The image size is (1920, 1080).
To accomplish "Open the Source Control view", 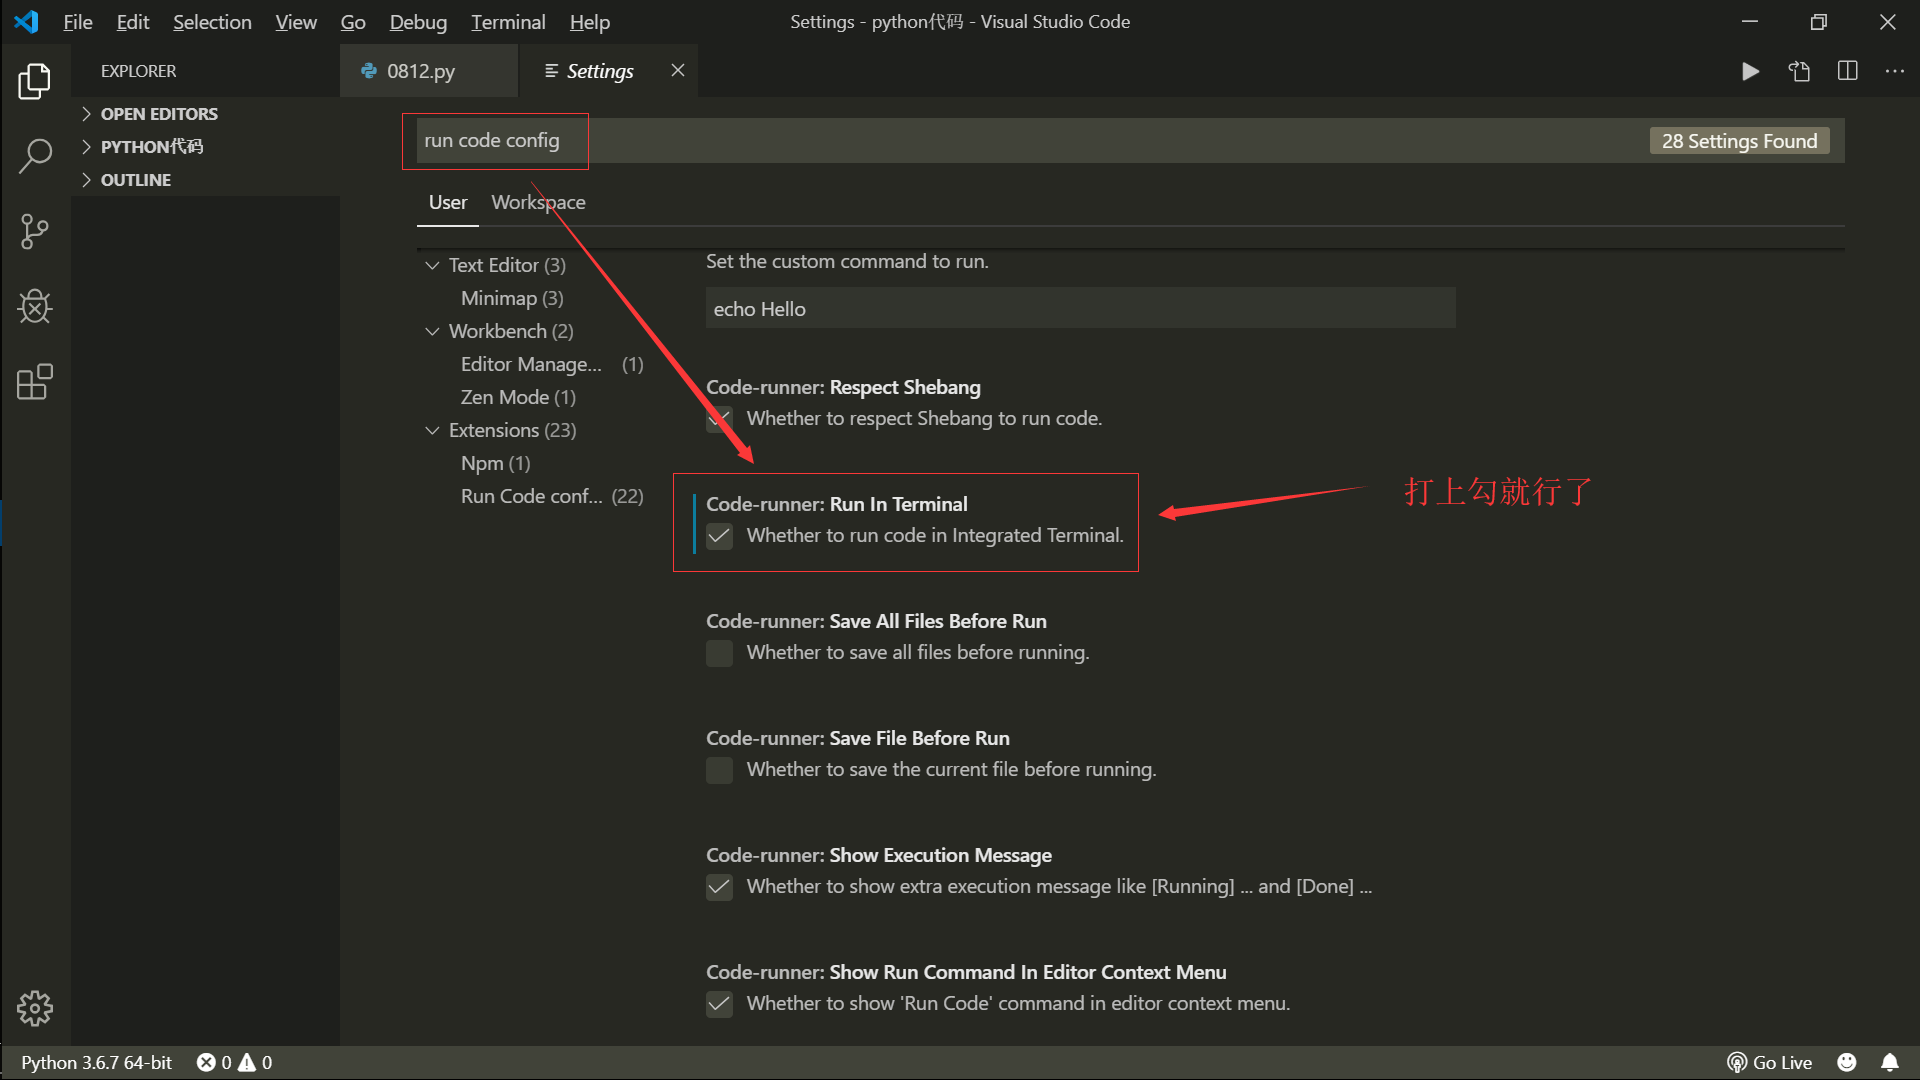I will pyautogui.click(x=35, y=231).
